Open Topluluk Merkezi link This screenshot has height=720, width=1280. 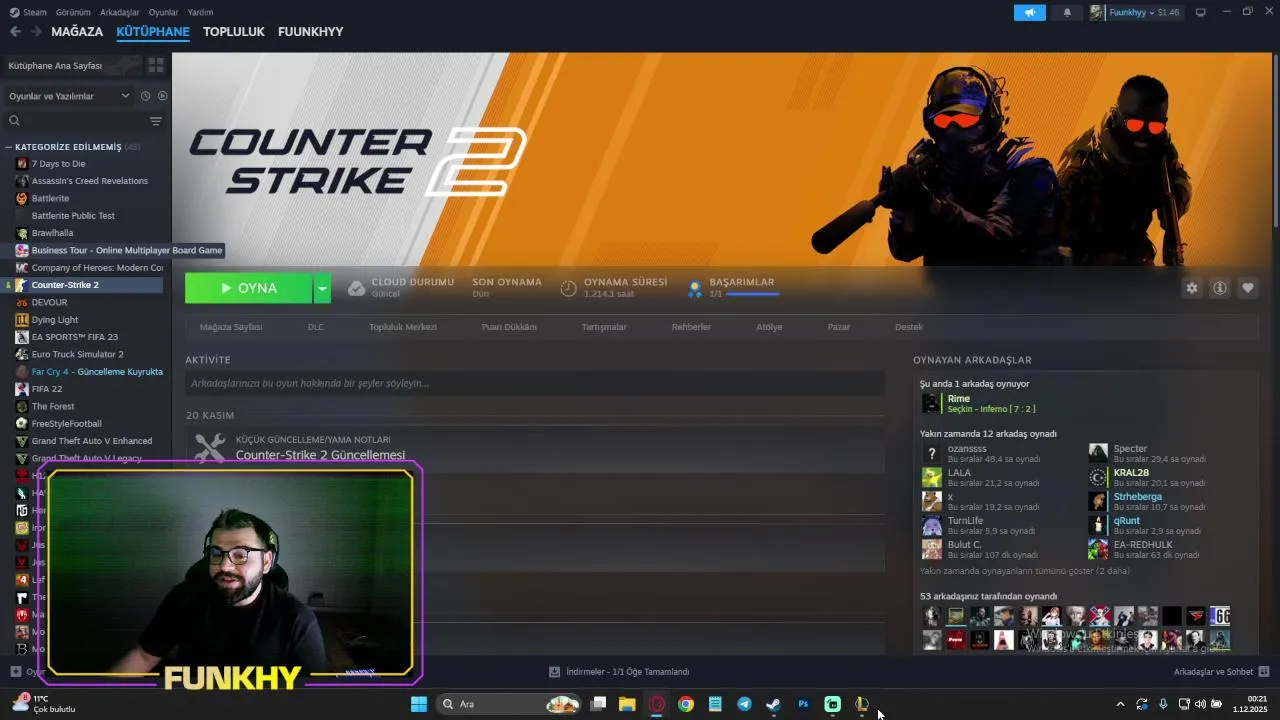[x=403, y=327]
